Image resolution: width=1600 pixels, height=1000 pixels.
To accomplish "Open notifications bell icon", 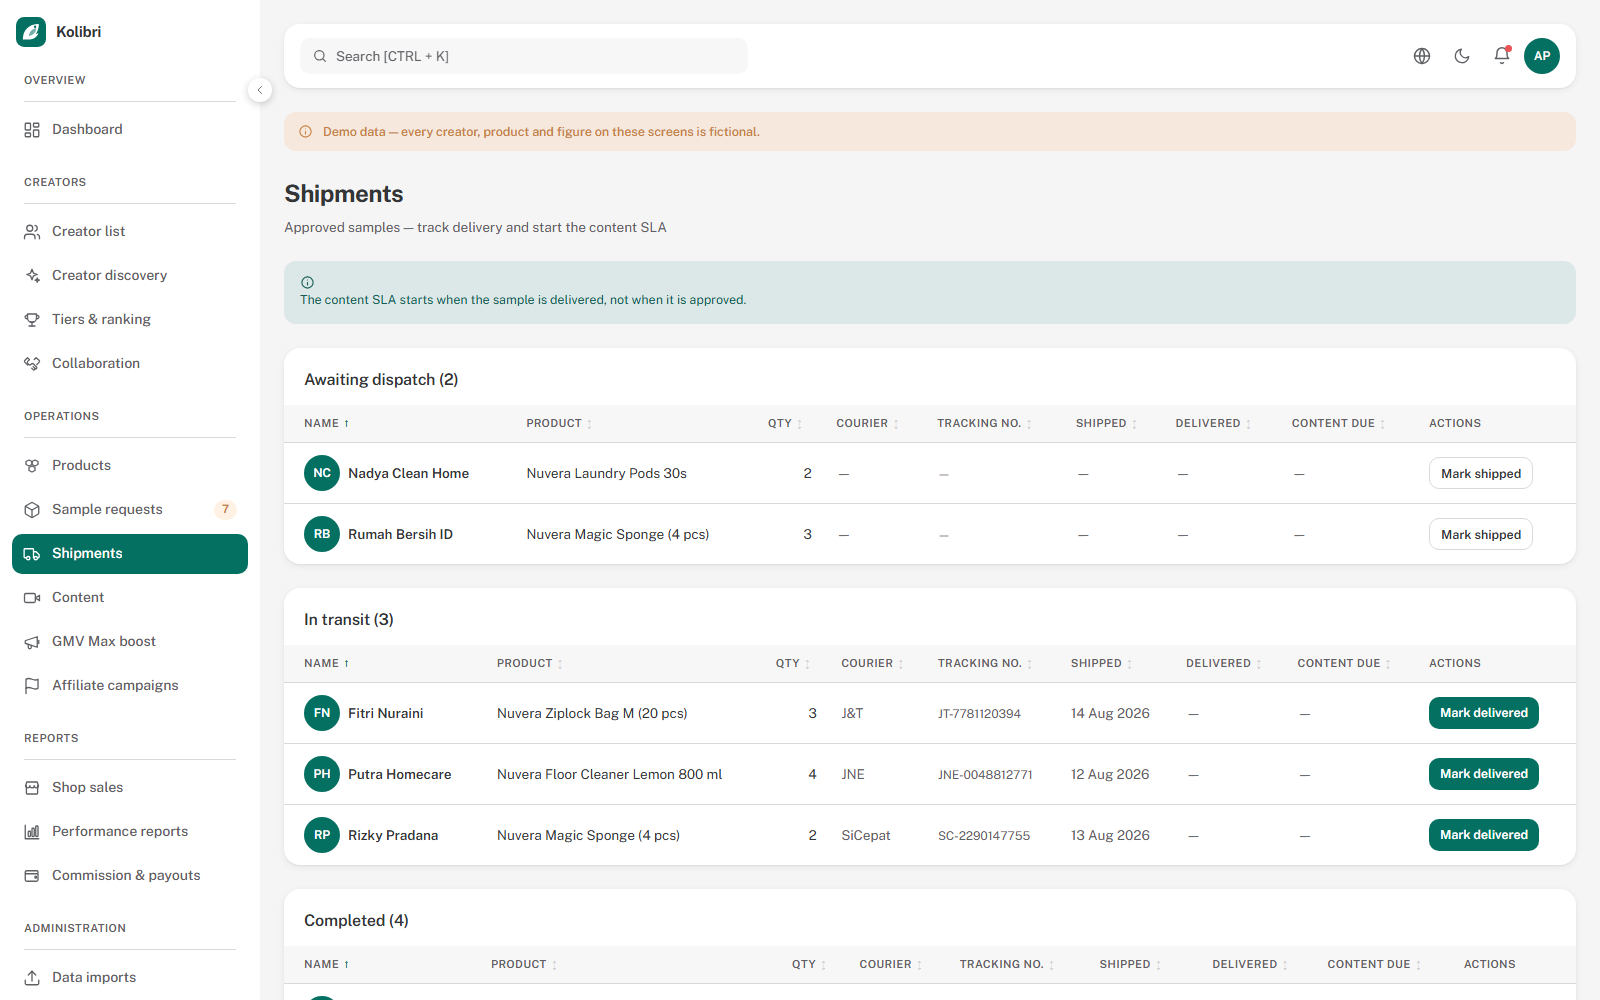I will tap(1502, 56).
